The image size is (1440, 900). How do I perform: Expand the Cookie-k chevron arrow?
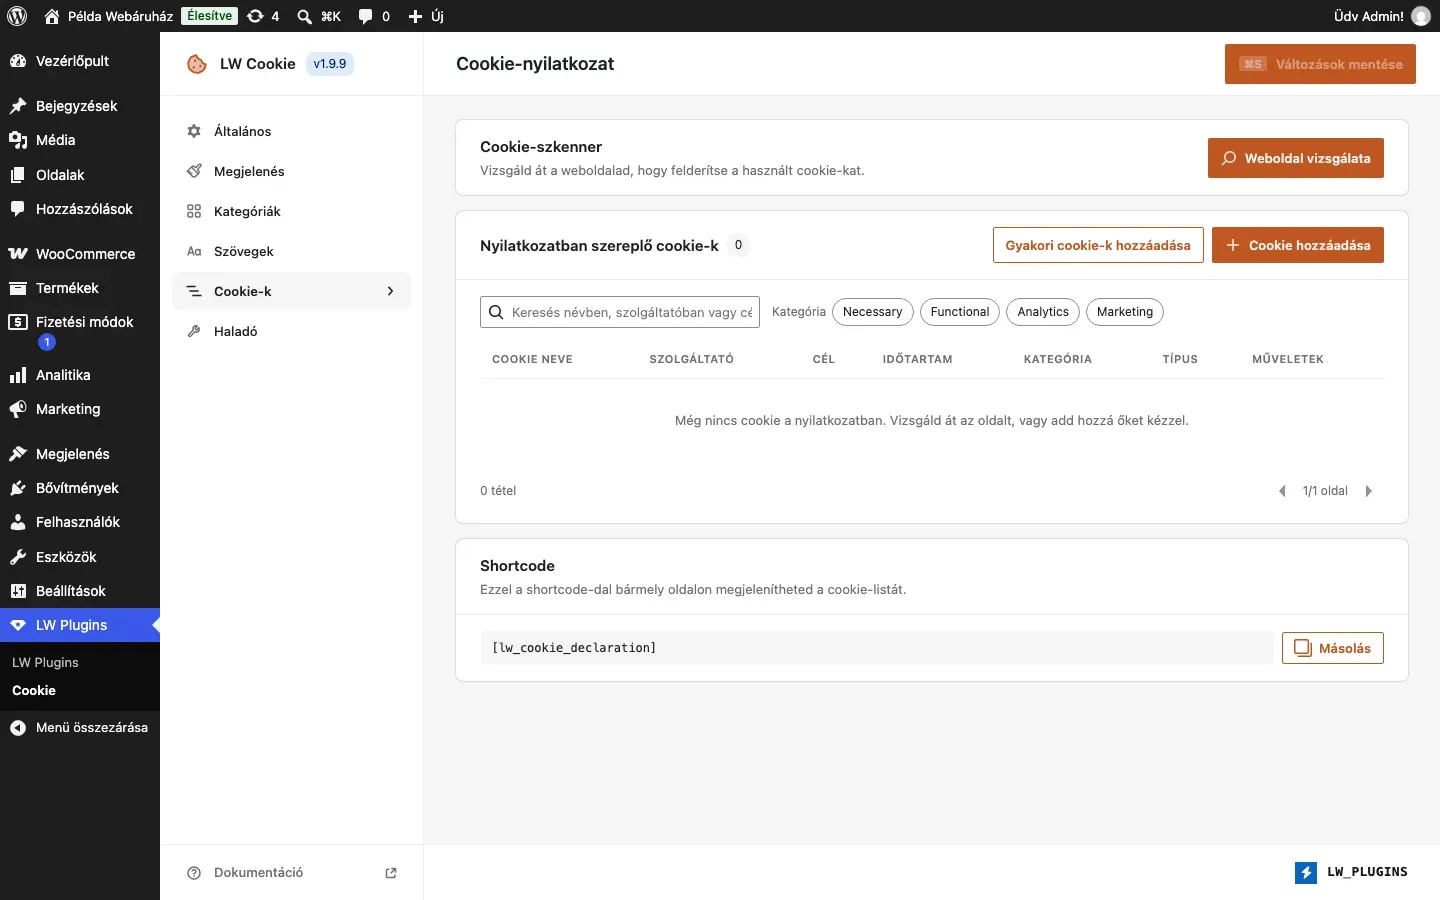[390, 291]
